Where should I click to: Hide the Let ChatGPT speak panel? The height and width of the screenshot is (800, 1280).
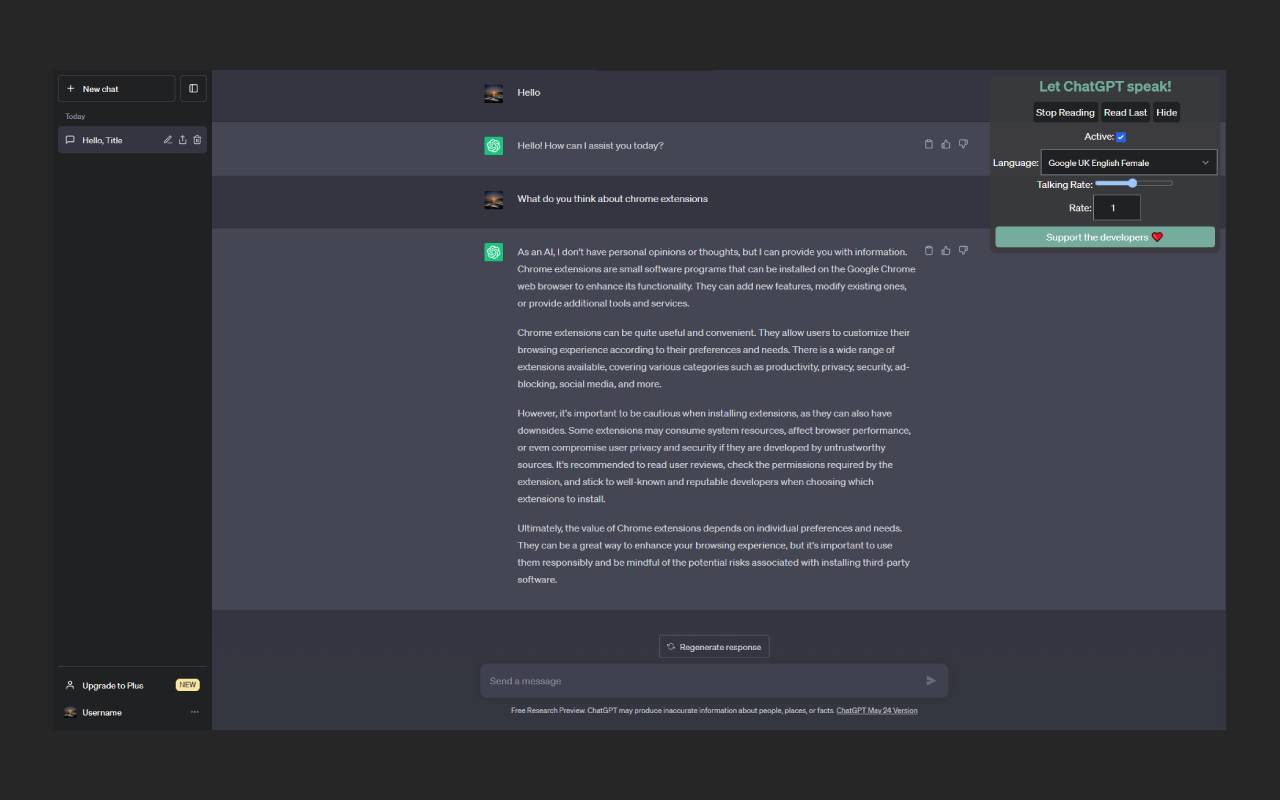click(1167, 112)
